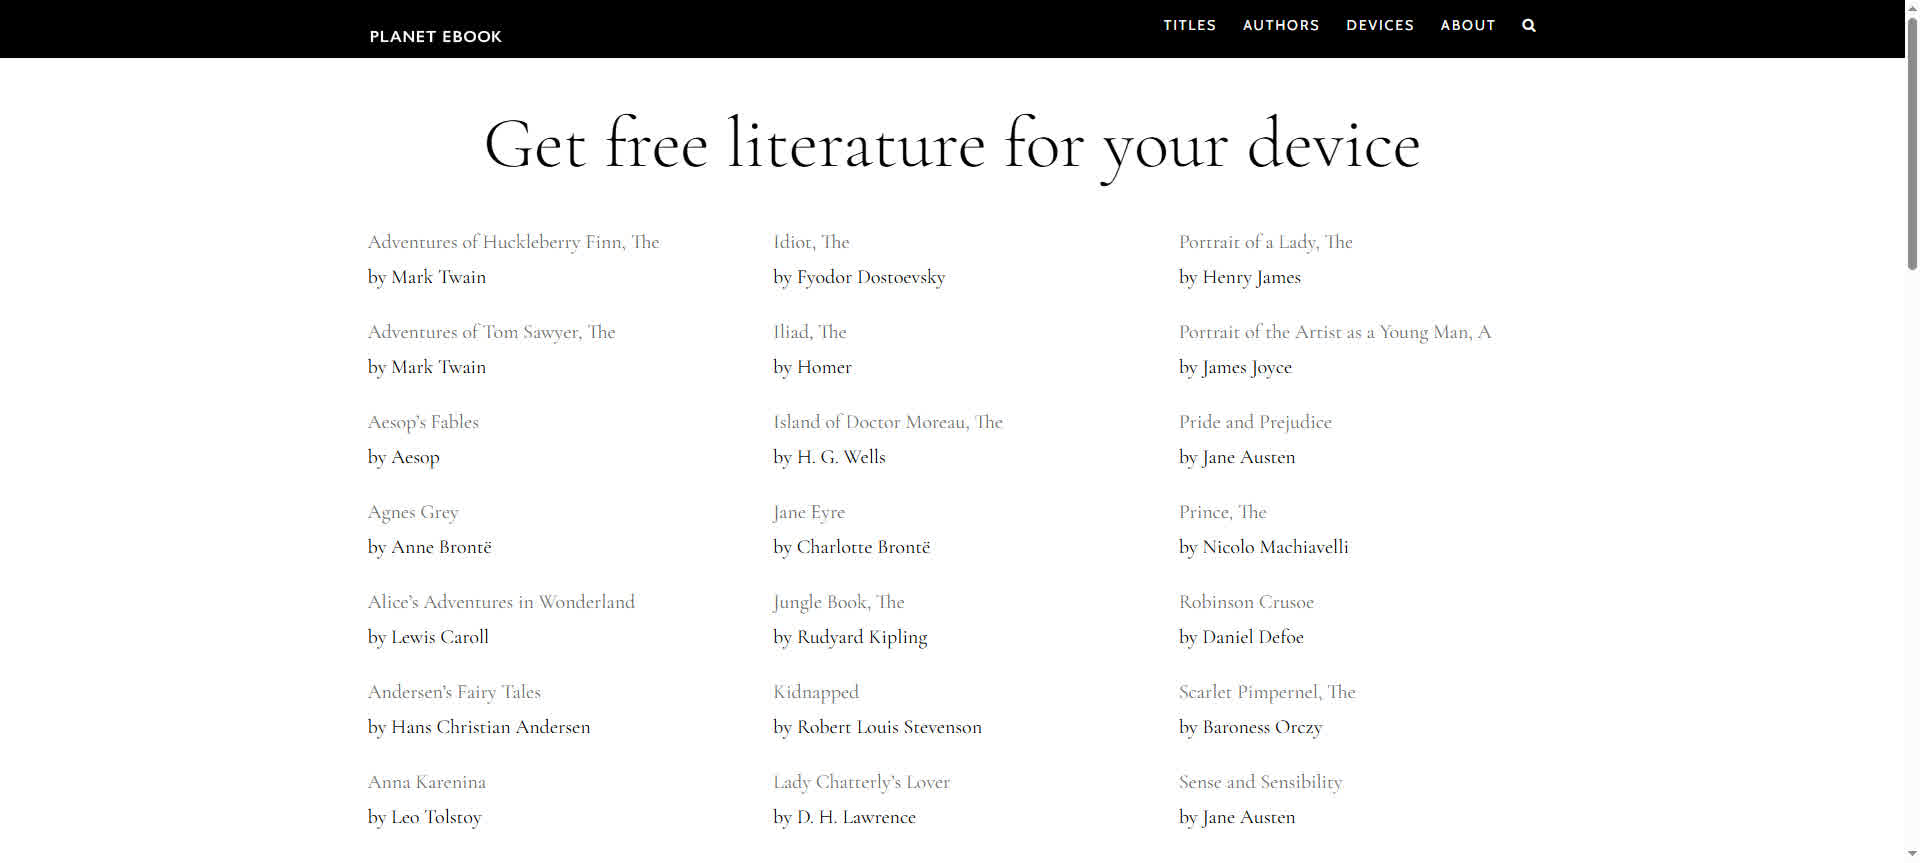Screen dimensions: 1920x863
Task: Open The Idiot title link
Action: point(812,242)
